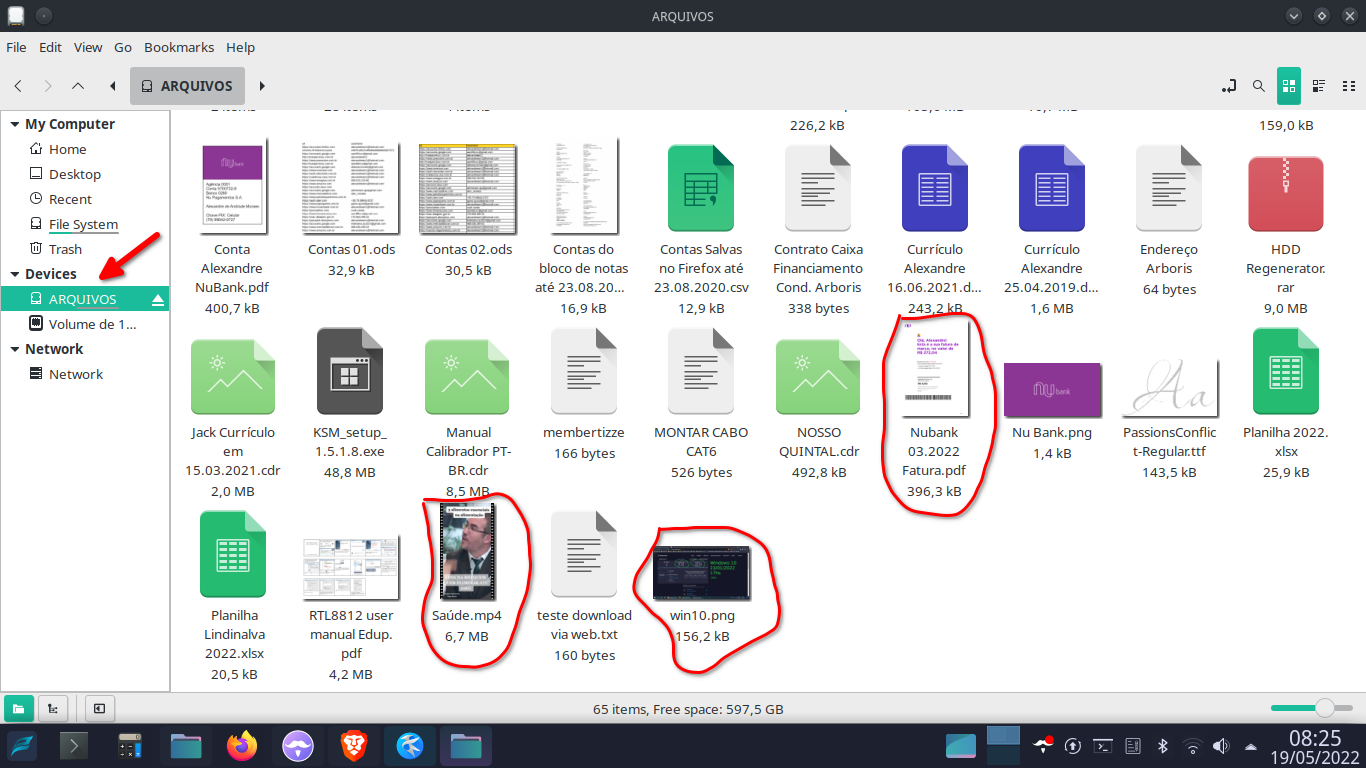Hide the sidebar toggle button
The height and width of the screenshot is (768, 1366).
tap(99, 709)
